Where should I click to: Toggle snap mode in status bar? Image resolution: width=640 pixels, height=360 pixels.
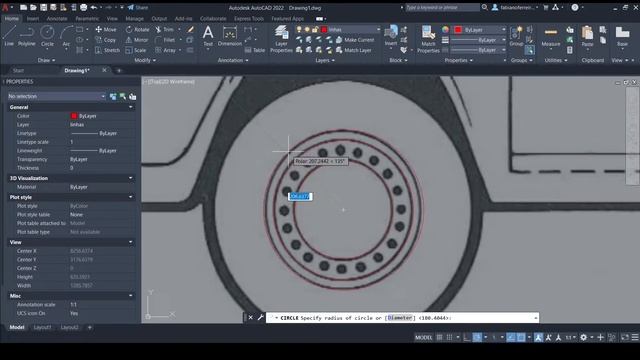[x=449, y=337]
